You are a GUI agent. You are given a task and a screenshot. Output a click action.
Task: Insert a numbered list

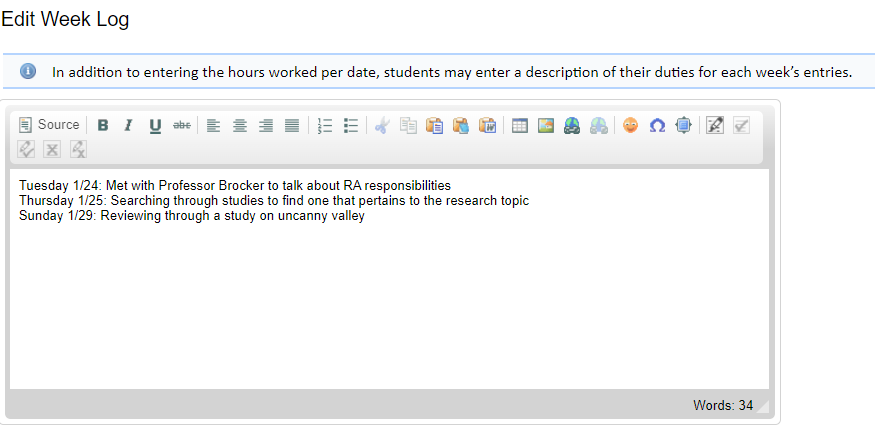pyautogui.click(x=324, y=125)
